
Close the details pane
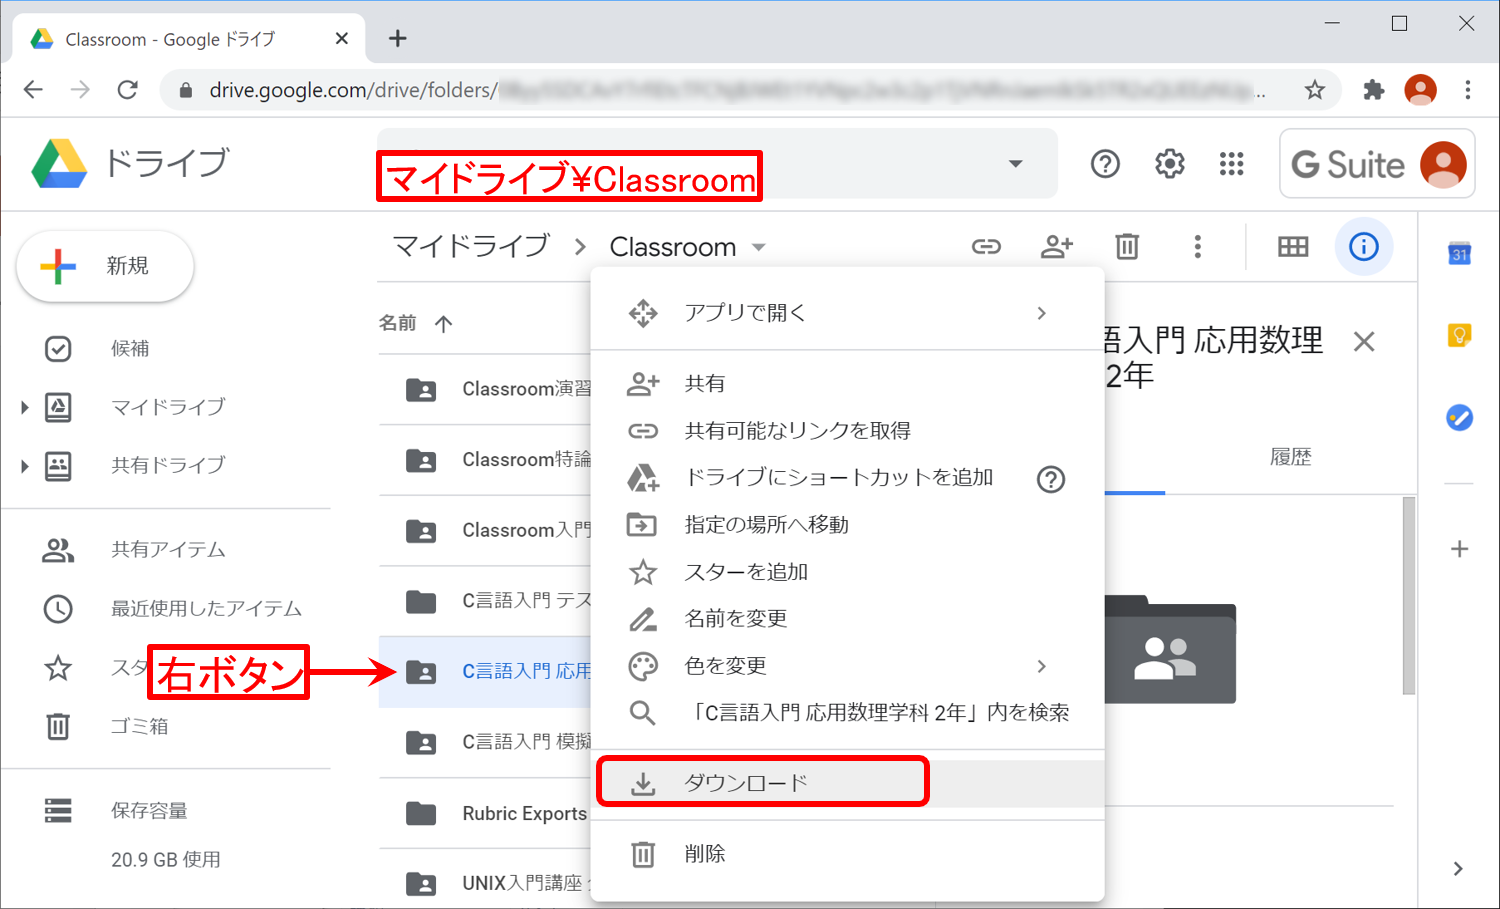1364,342
